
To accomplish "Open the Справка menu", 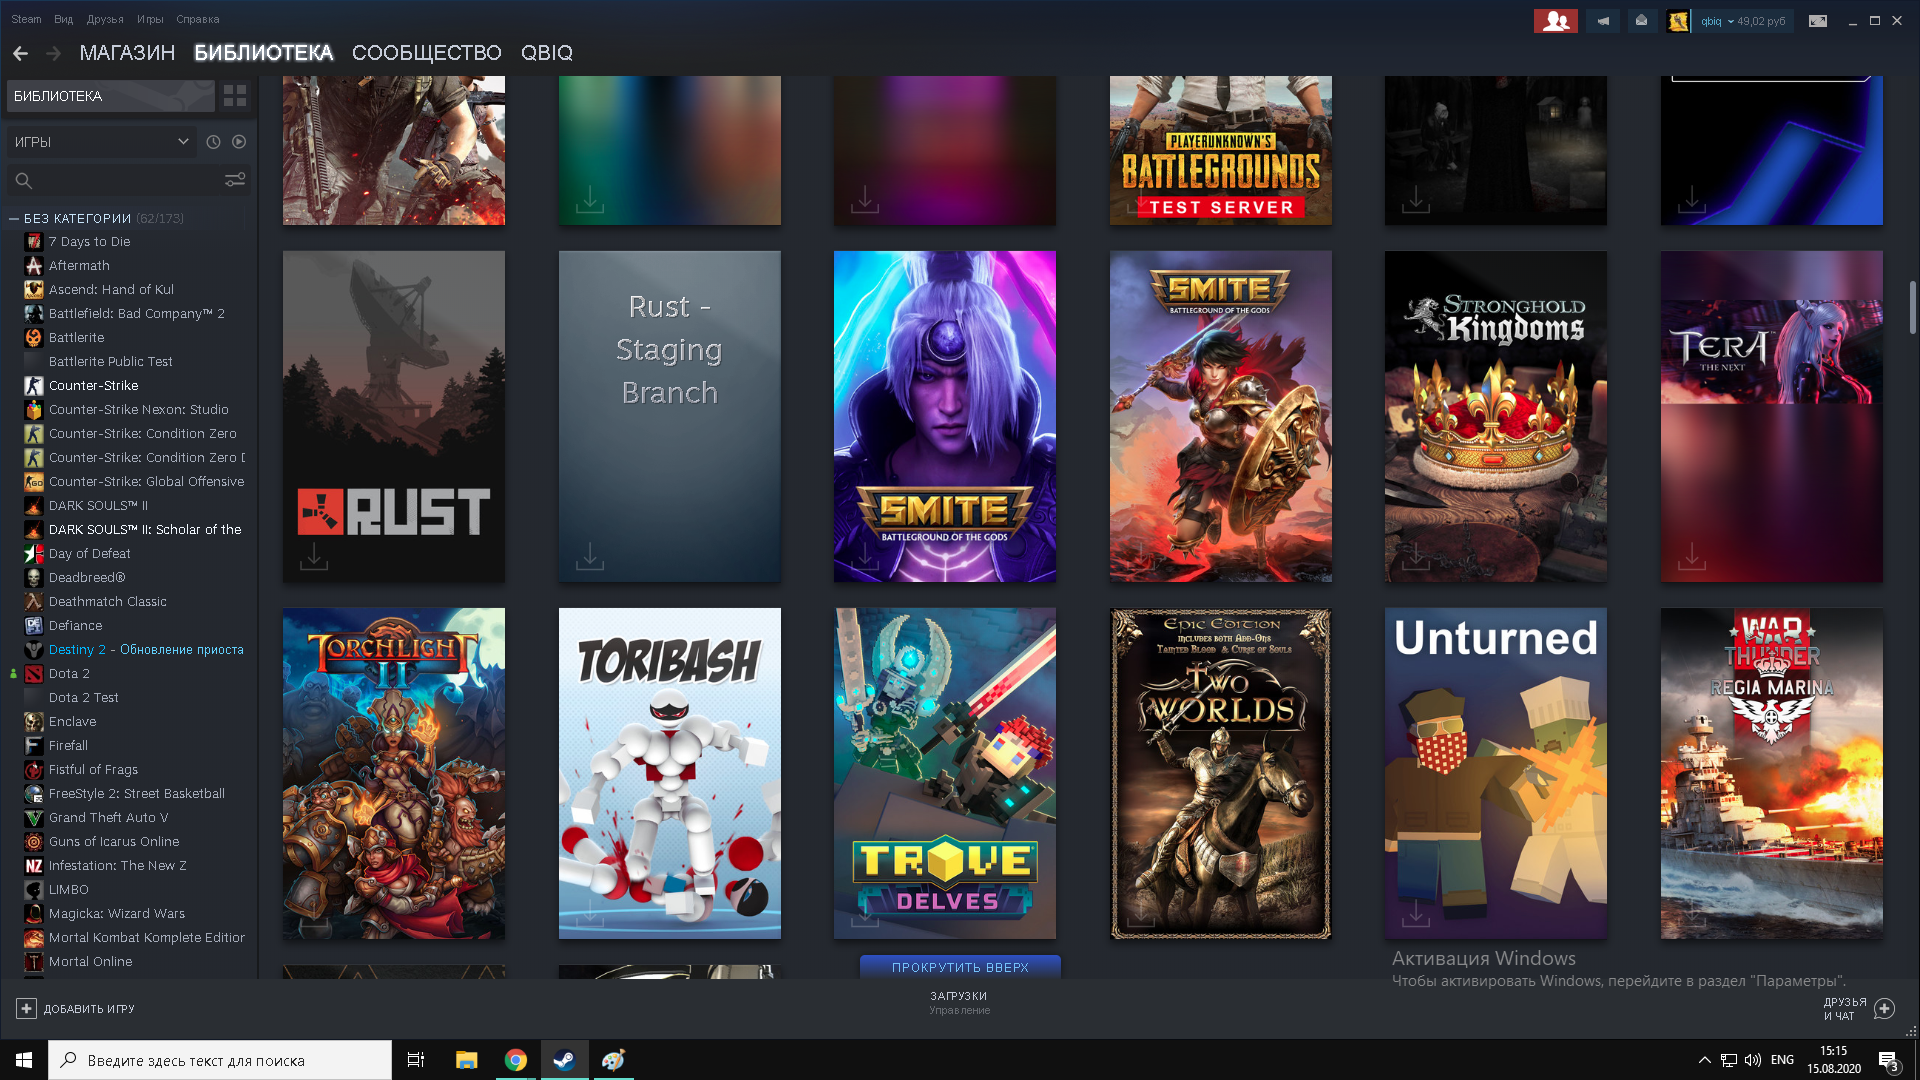I will (198, 19).
